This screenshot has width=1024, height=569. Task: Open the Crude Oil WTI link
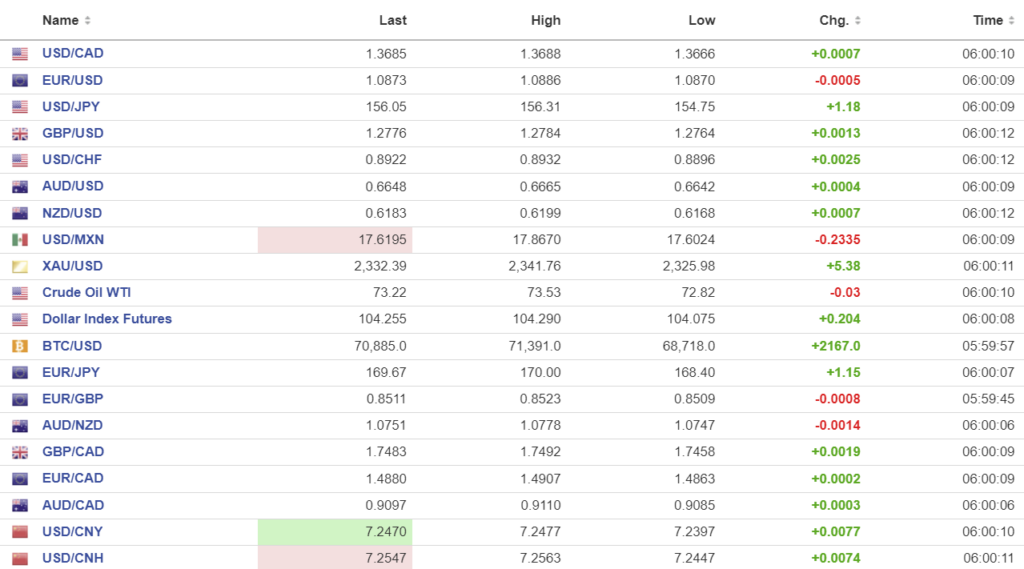86,293
